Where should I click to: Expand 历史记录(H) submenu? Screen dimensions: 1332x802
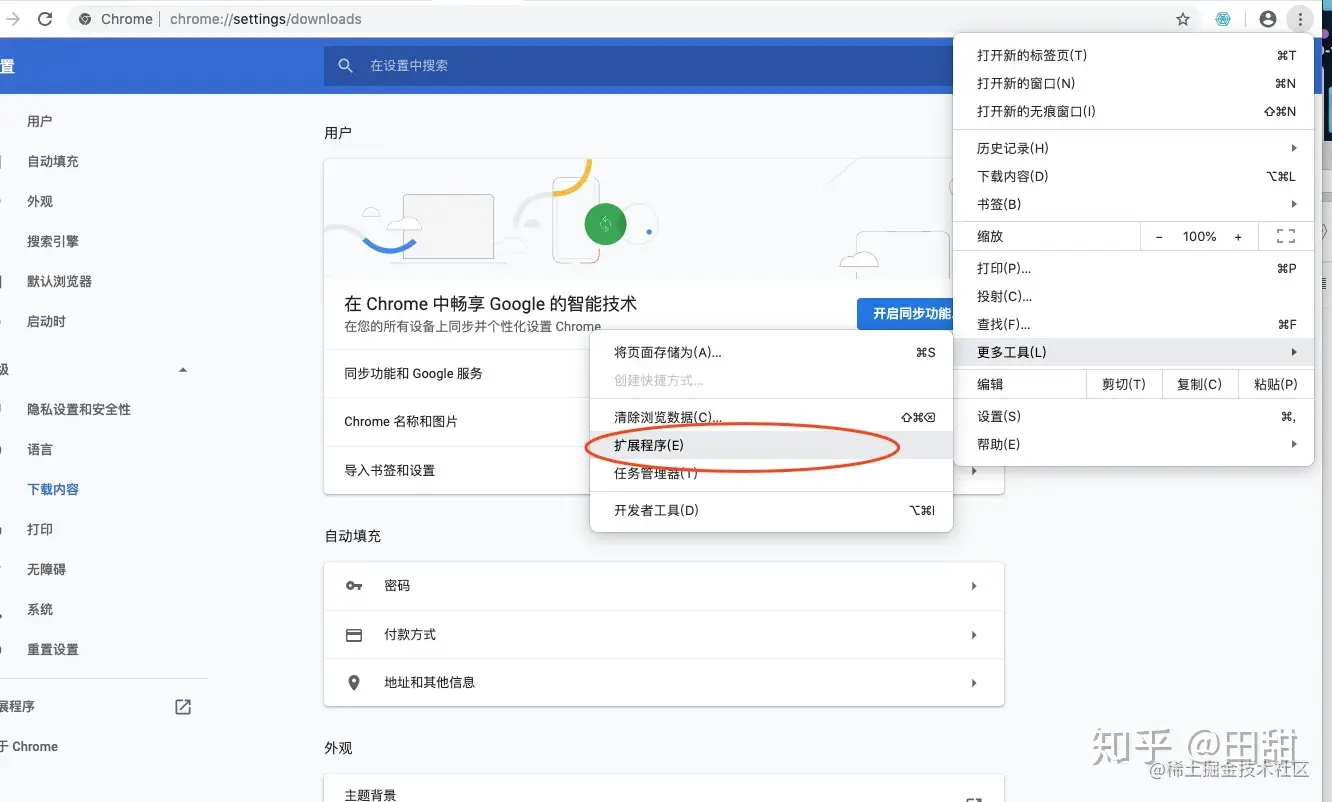click(x=1294, y=148)
